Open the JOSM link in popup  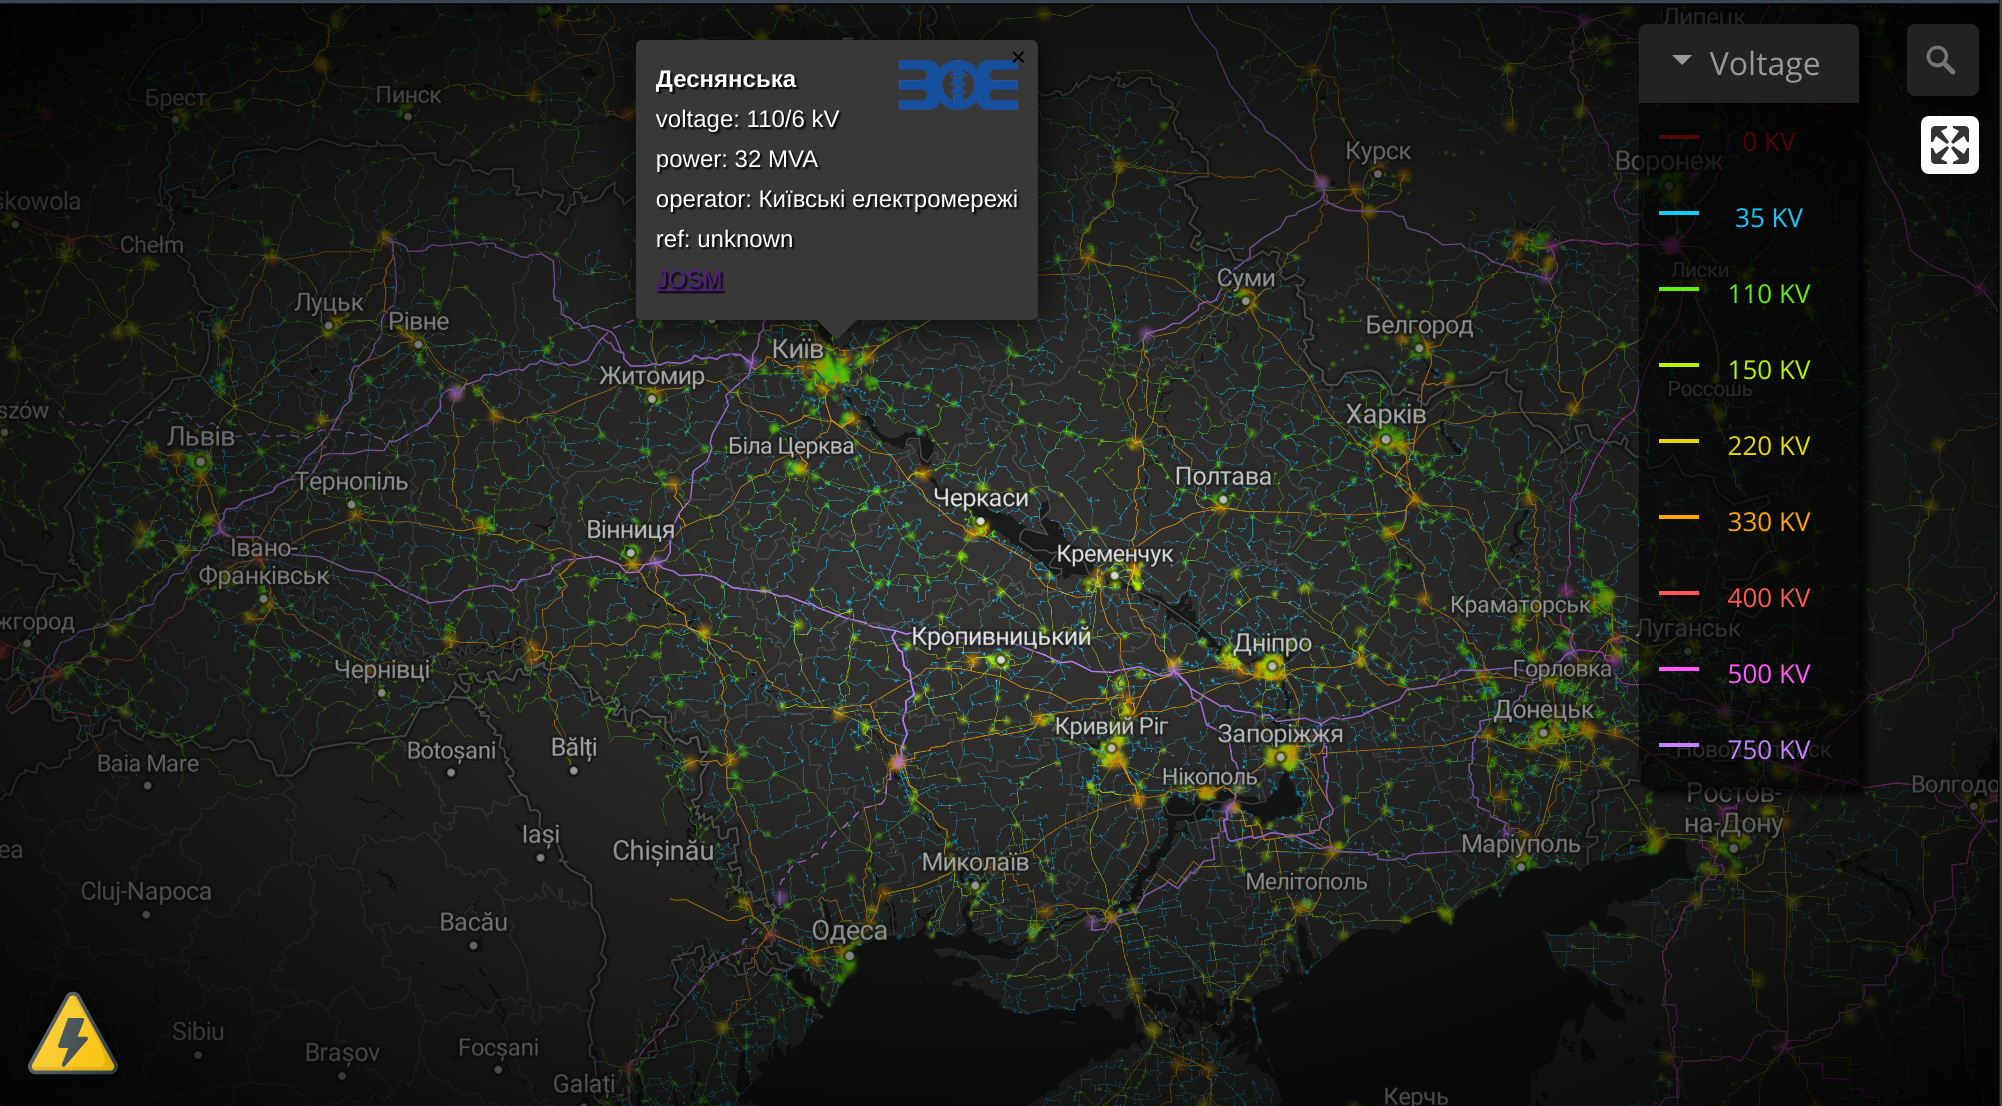(690, 280)
